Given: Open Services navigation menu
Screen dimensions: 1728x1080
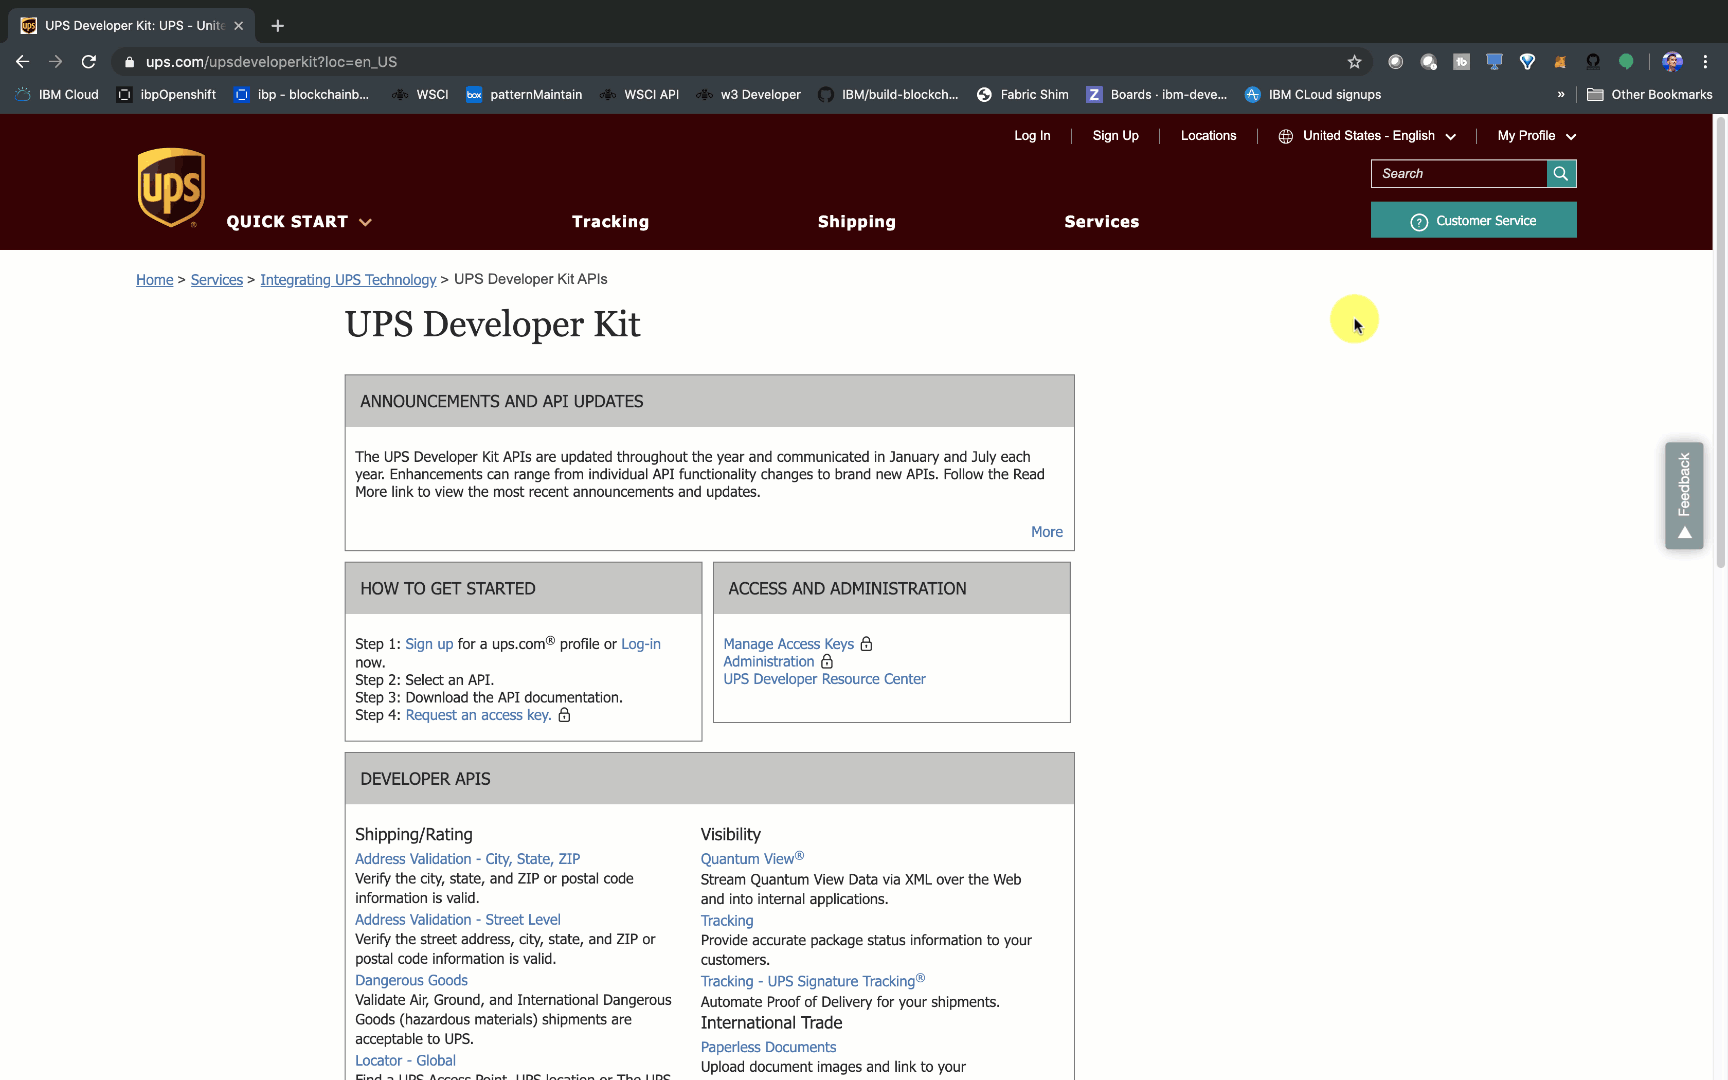Looking at the screenshot, I should point(1102,222).
